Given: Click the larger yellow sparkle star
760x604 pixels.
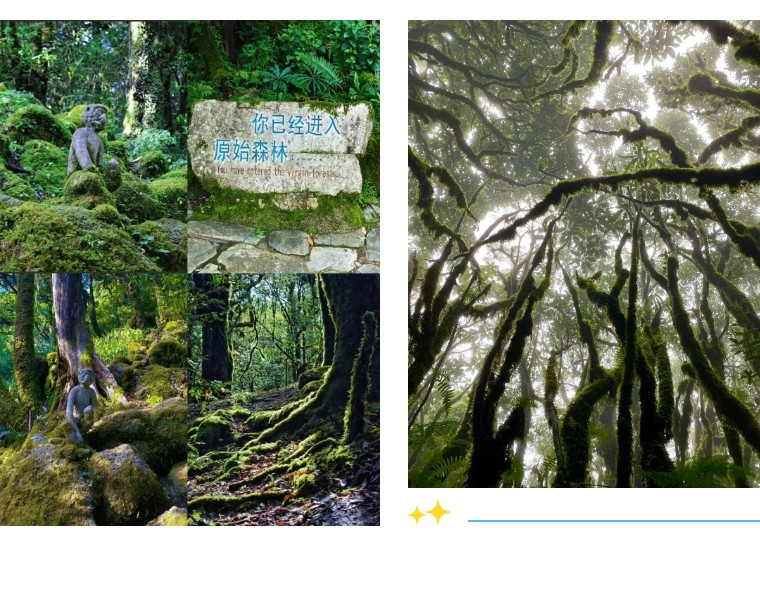Looking at the screenshot, I should (438, 511).
